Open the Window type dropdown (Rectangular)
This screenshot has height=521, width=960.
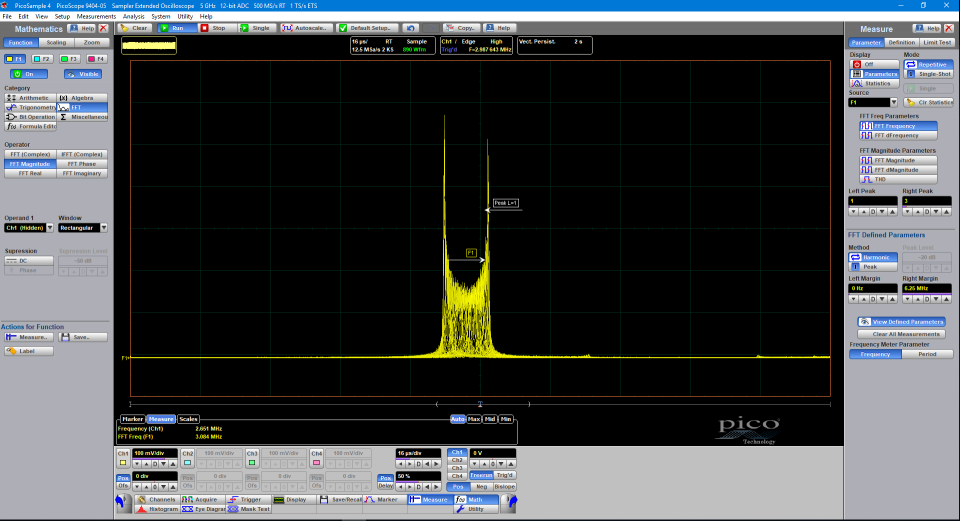tap(83, 228)
